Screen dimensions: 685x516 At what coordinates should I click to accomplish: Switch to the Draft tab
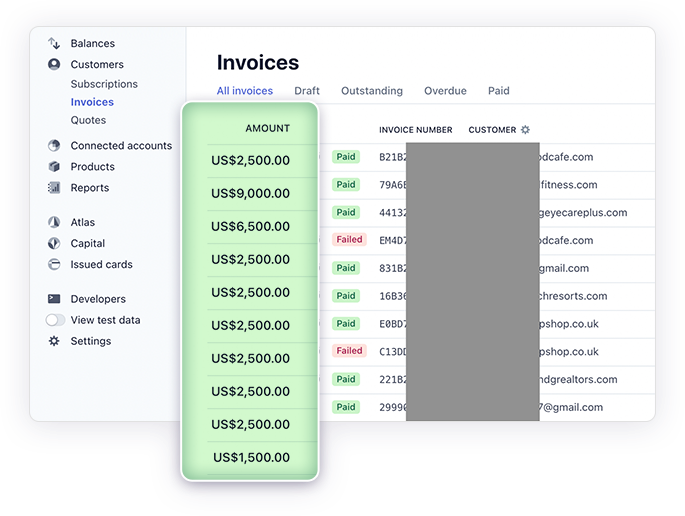(x=307, y=91)
